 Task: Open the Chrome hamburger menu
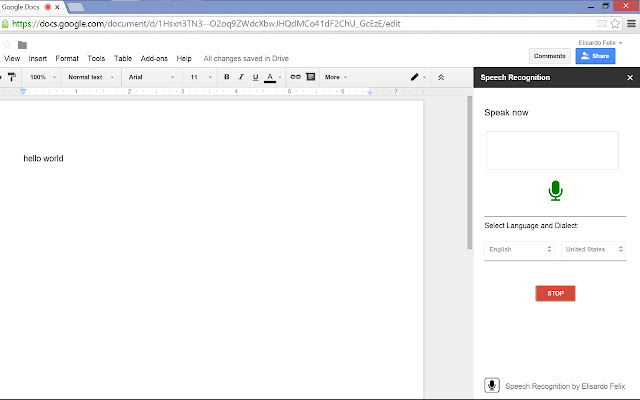(631, 23)
